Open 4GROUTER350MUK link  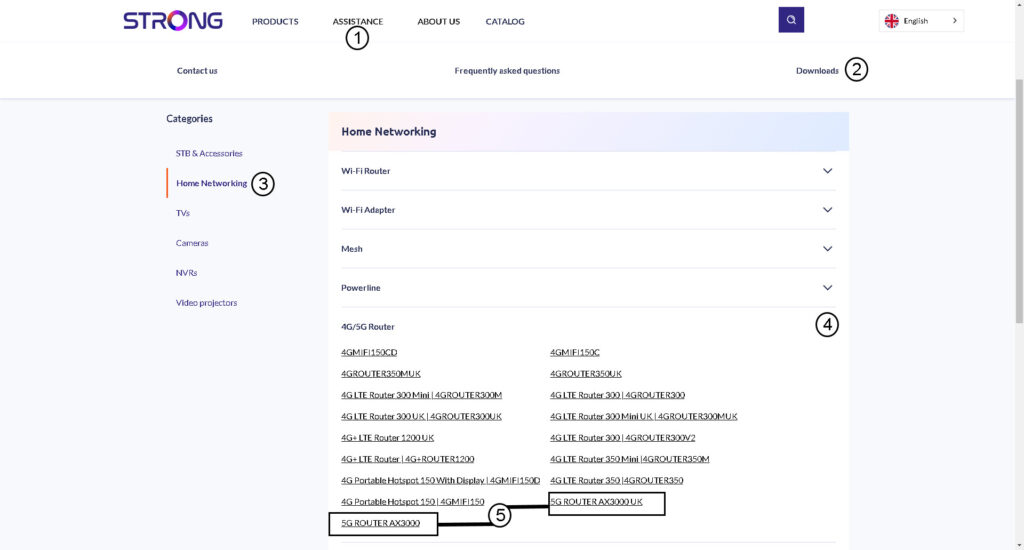[x=381, y=374]
